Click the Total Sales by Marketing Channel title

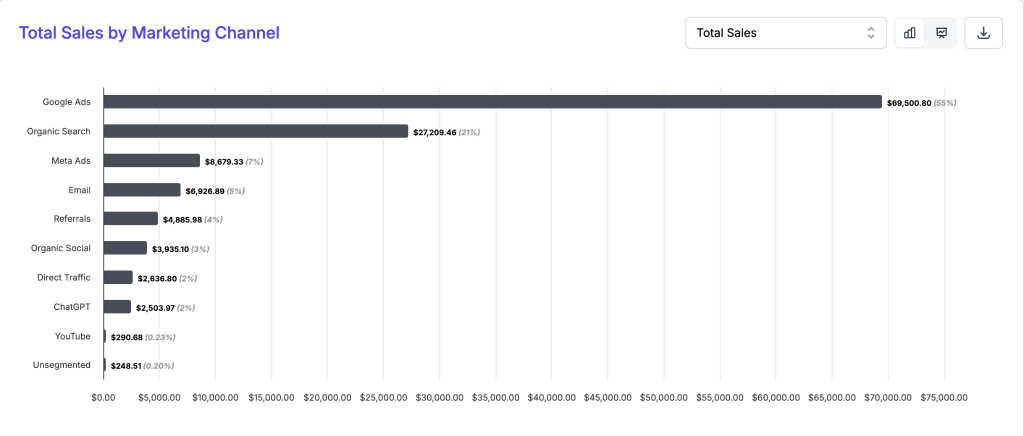pos(149,33)
